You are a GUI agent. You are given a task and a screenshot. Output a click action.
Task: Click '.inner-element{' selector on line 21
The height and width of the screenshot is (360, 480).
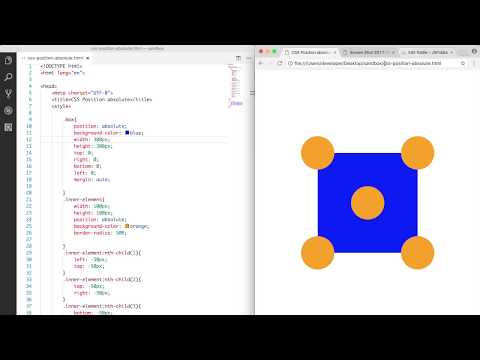pyautogui.click(x=84, y=199)
